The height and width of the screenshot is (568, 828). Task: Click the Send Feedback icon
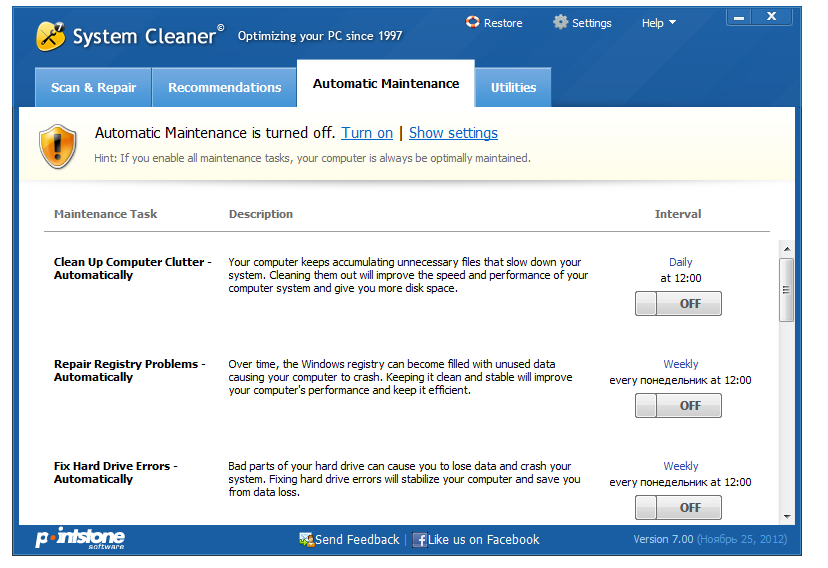[306, 539]
